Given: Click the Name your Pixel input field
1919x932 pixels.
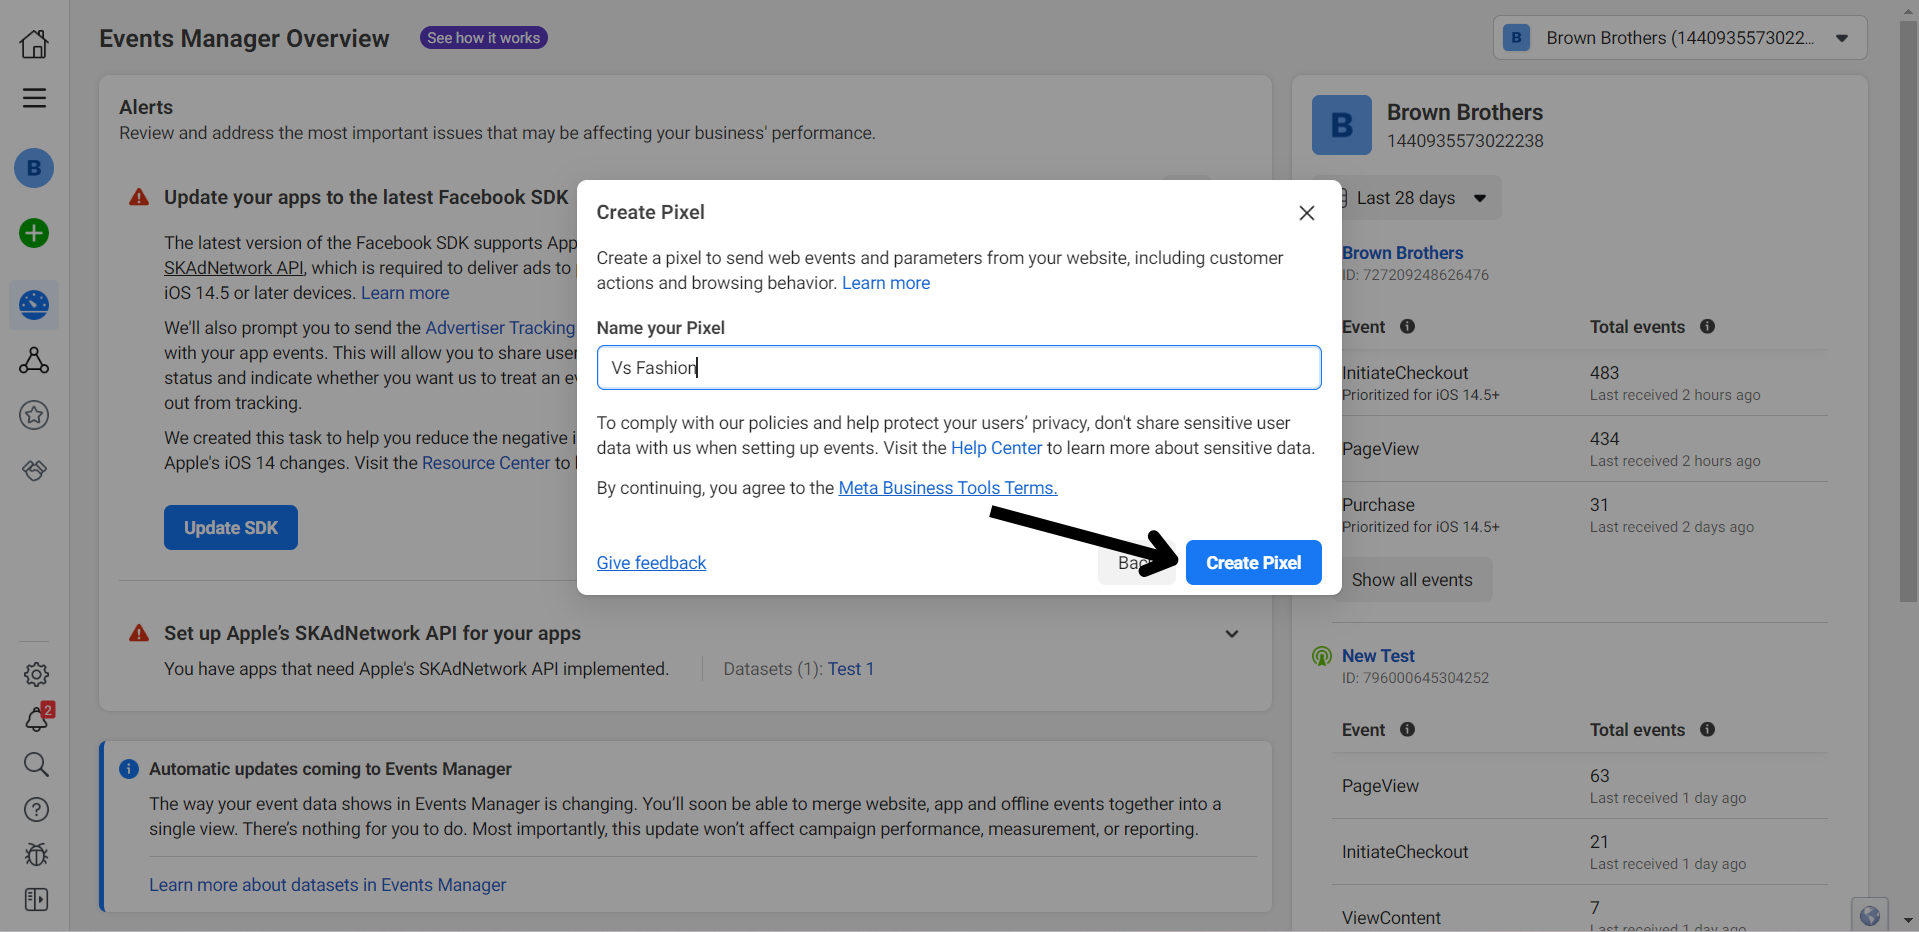Looking at the screenshot, I should click(959, 368).
